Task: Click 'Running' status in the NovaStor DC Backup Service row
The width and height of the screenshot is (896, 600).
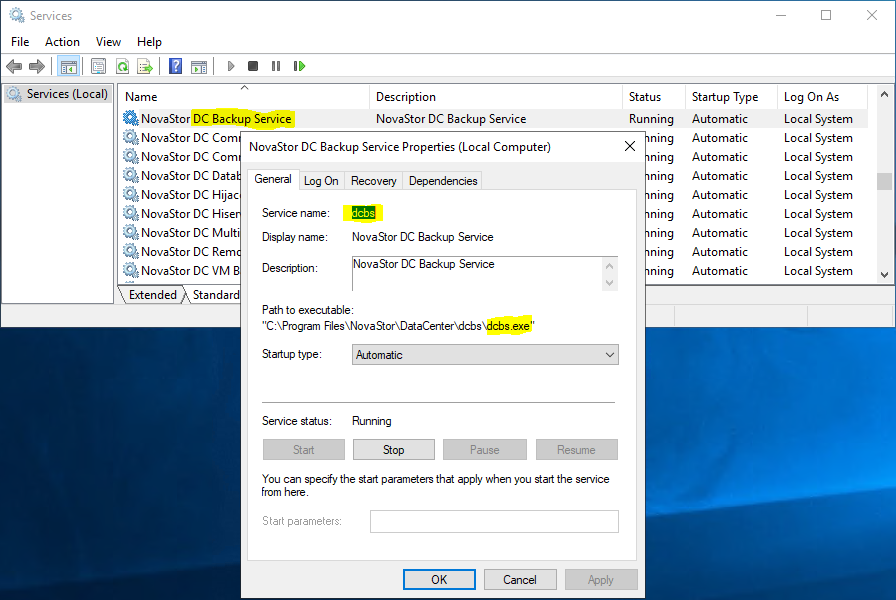Action: [x=651, y=119]
